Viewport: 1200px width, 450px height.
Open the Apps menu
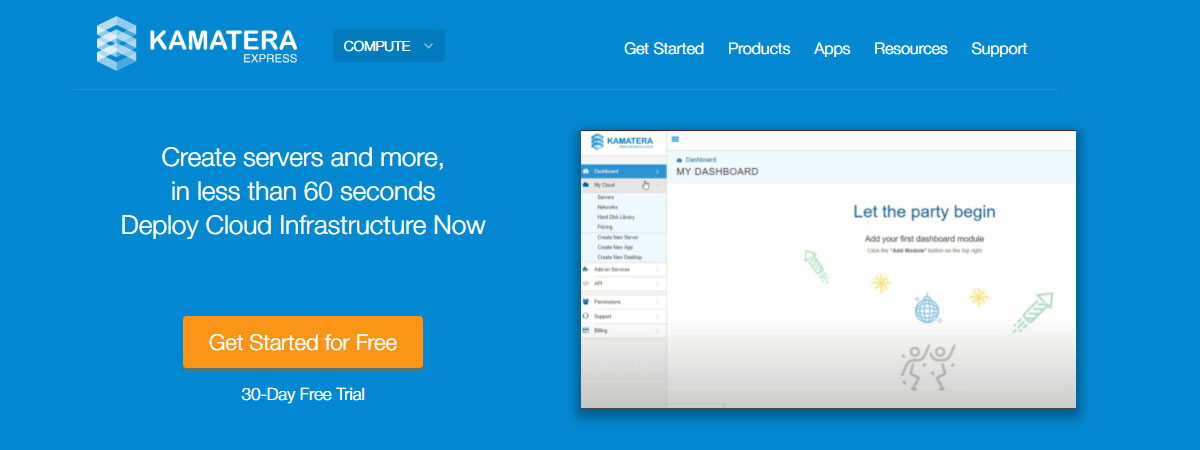pos(832,48)
